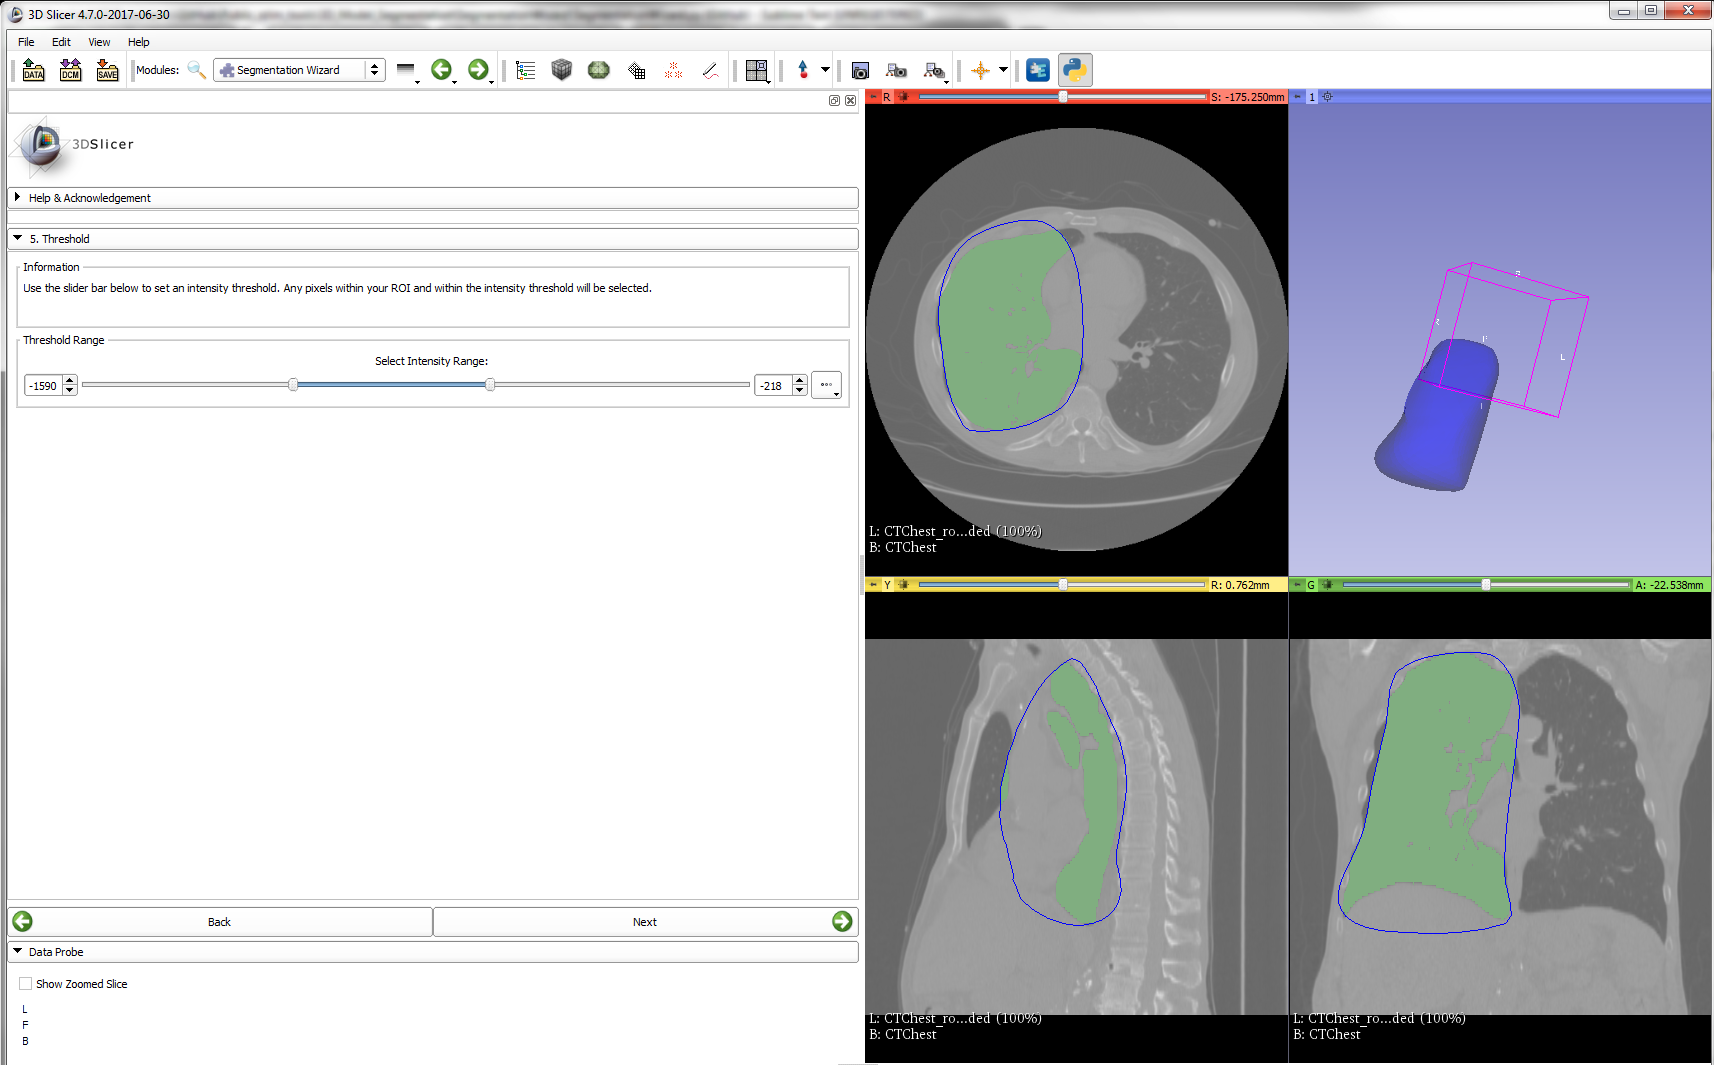The image size is (1714, 1065).
Task: Open the File menu
Action: [26, 42]
